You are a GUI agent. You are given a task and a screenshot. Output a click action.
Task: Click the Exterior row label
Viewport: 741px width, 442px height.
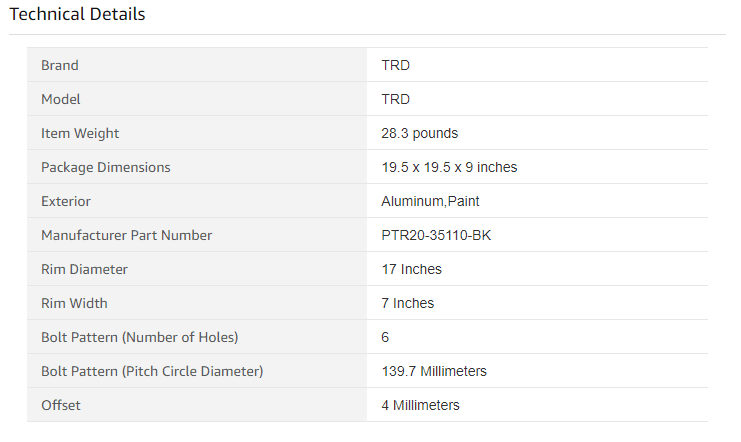click(66, 201)
